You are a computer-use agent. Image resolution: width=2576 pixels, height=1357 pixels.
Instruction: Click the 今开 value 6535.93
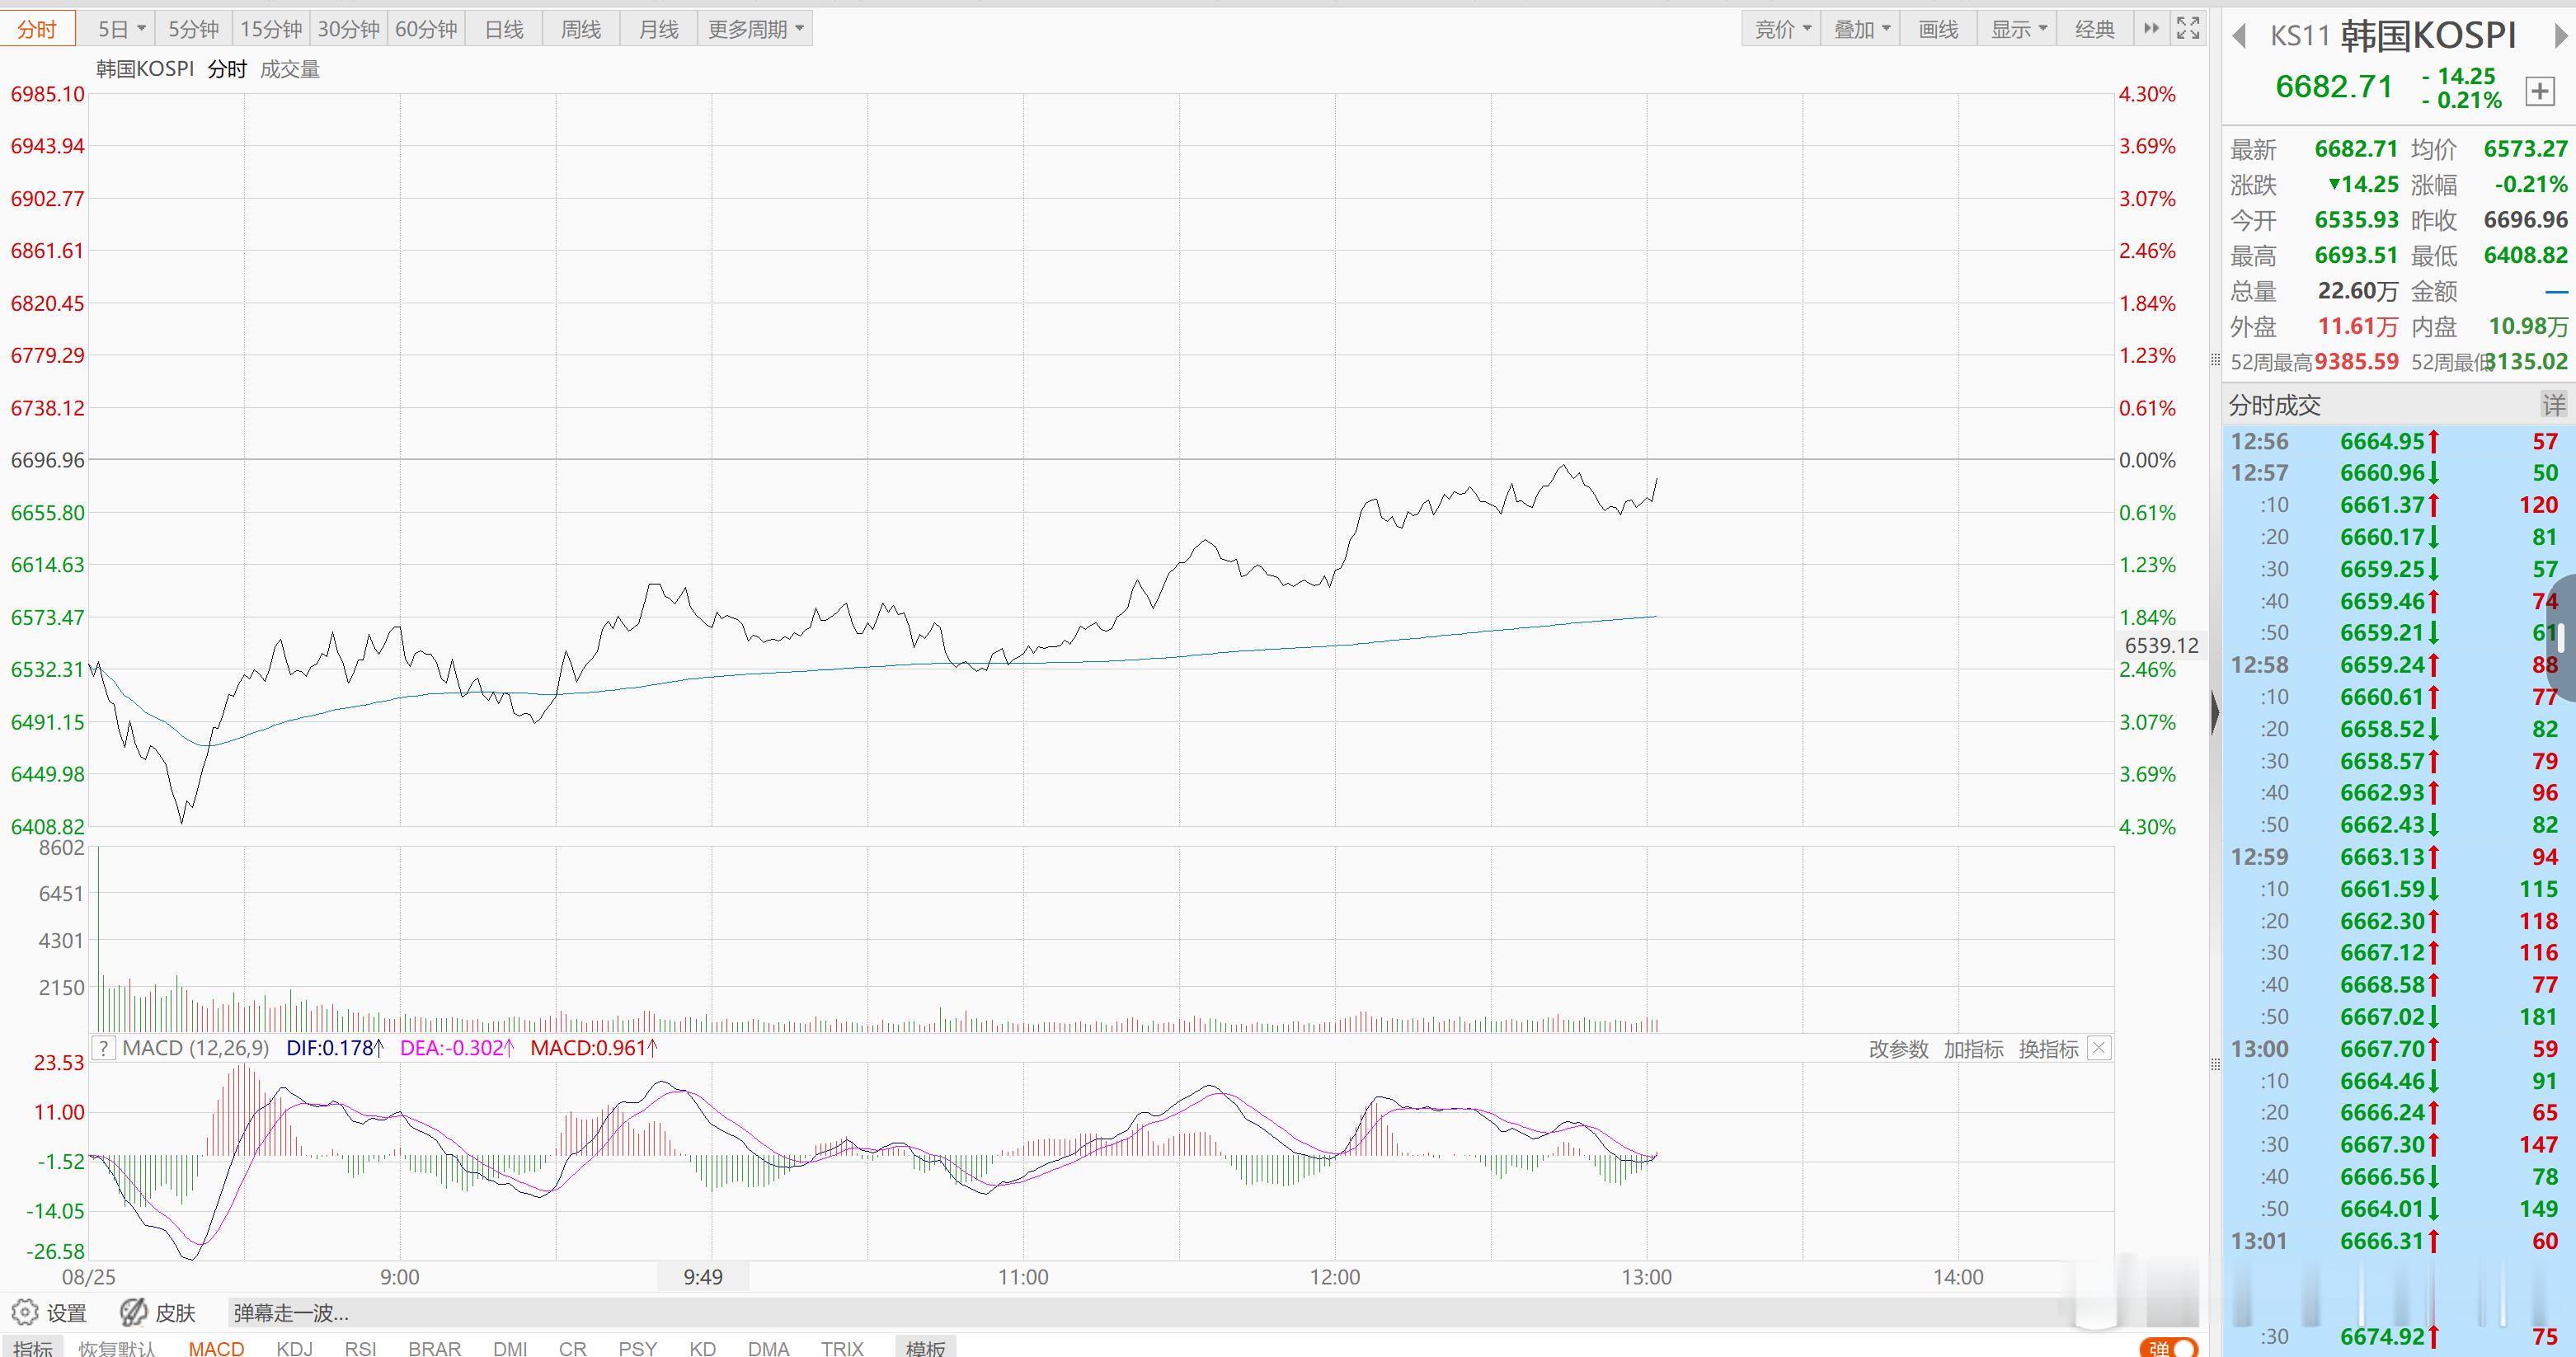(2356, 220)
